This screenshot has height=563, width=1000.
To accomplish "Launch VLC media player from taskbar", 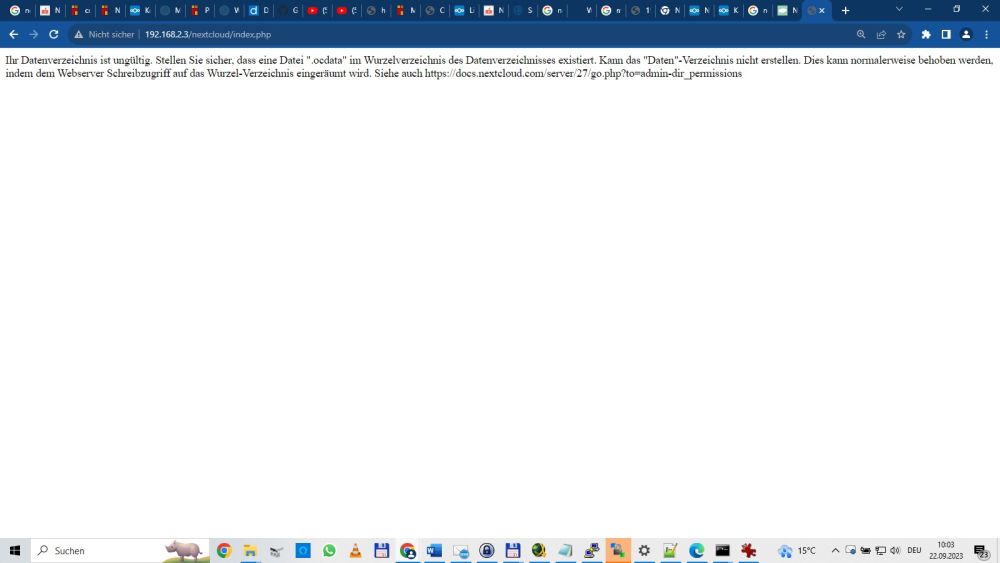I will pos(355,551).
